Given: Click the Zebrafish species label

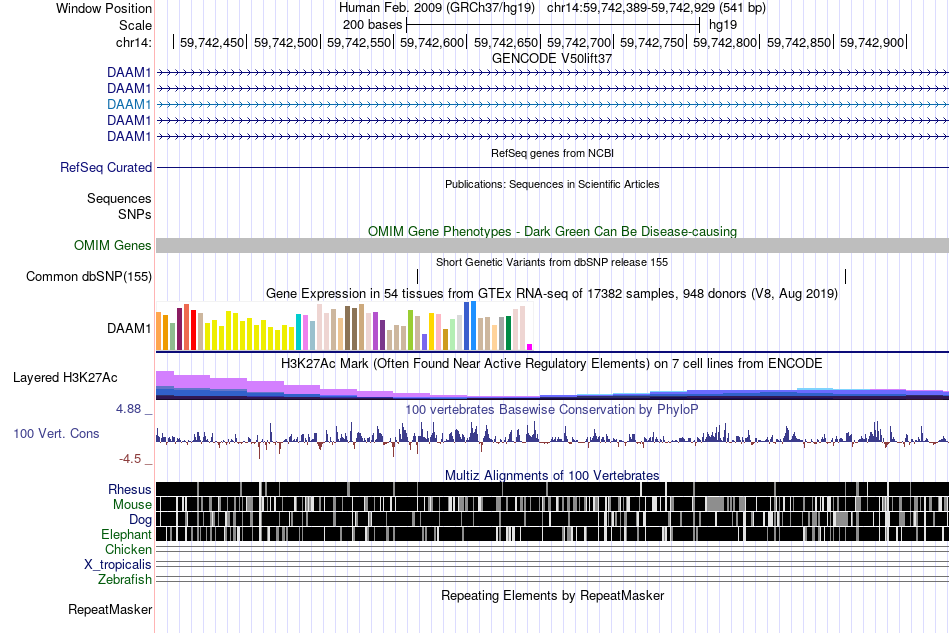Looking at the screenshot, I should (125, 580).
